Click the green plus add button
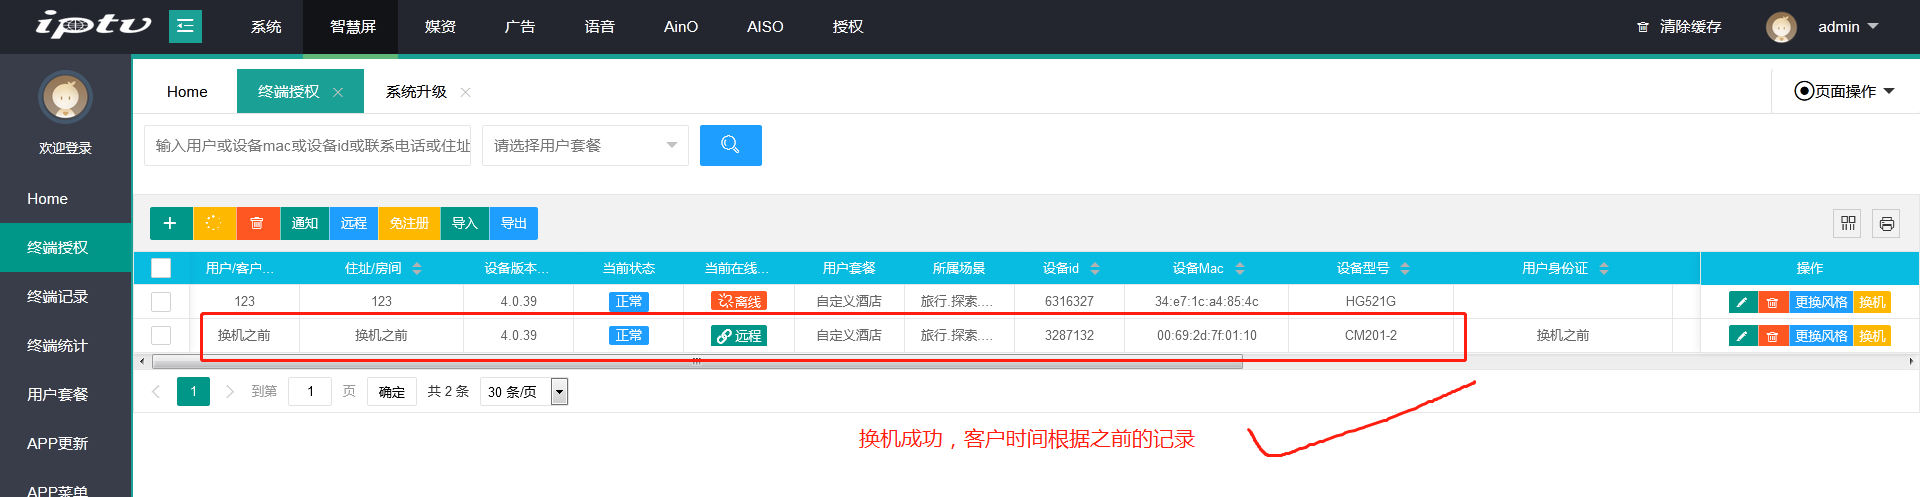The width and height of the screenshot is (1920, 497). 170,223
